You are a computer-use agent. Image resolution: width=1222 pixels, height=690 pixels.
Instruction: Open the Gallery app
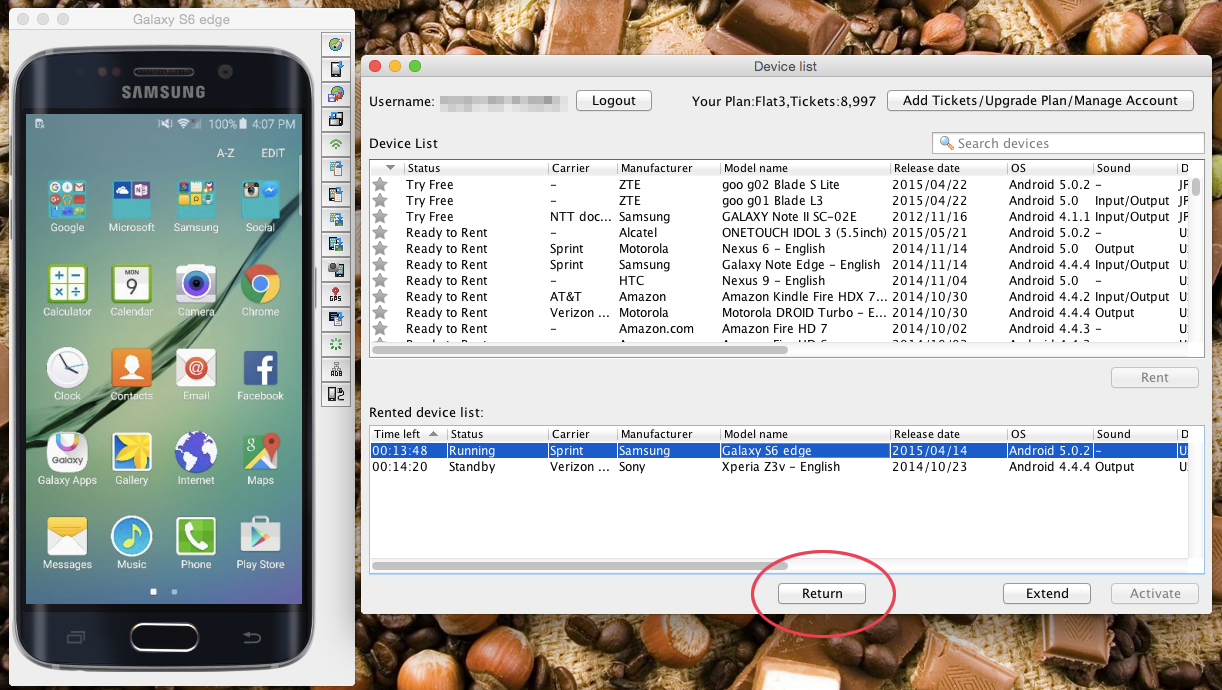[x=132, y=459]
